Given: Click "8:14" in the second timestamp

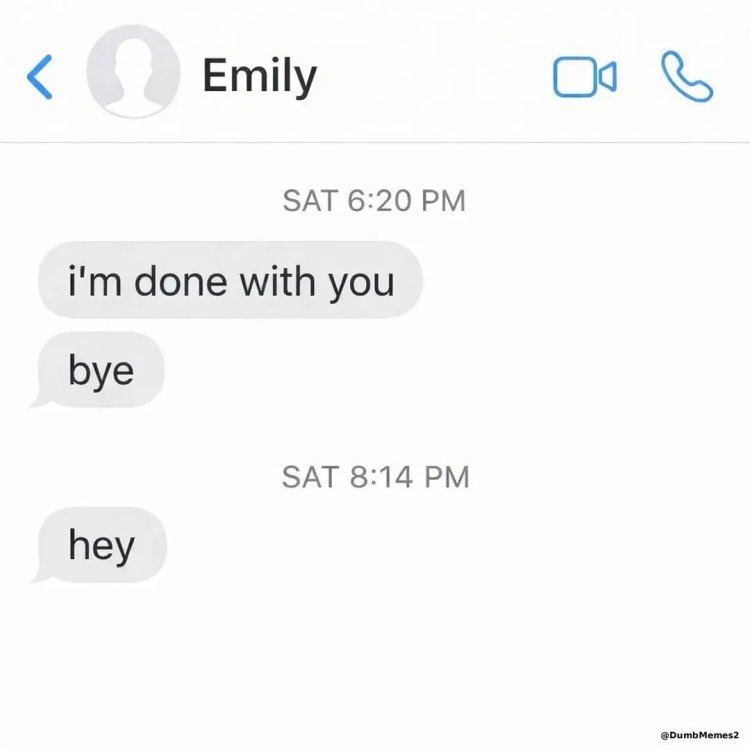Looking at the screenshot, I should pyautogui.click(x=381, y=477).
